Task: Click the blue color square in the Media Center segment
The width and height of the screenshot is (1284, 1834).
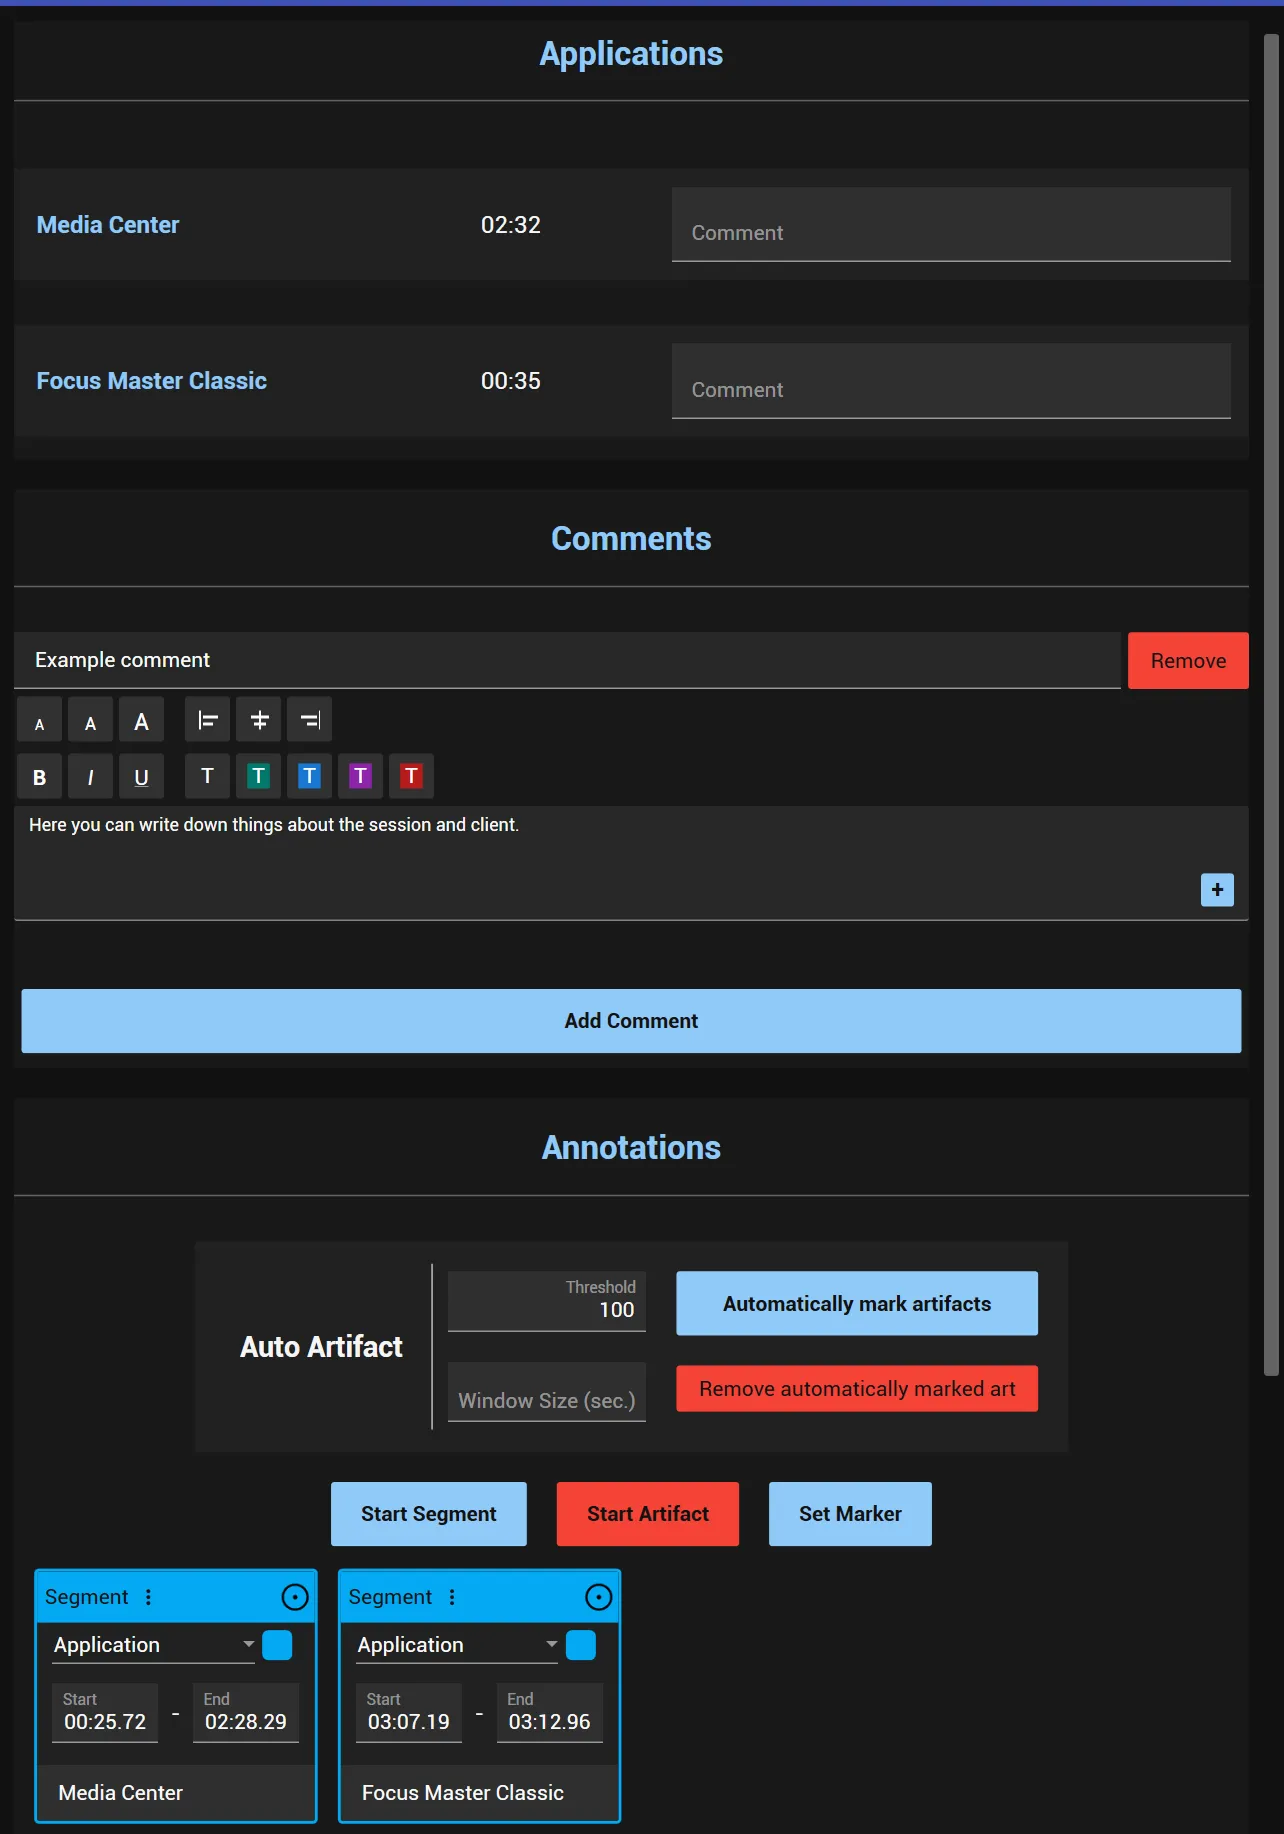Action: click(x=277, y=1645)
